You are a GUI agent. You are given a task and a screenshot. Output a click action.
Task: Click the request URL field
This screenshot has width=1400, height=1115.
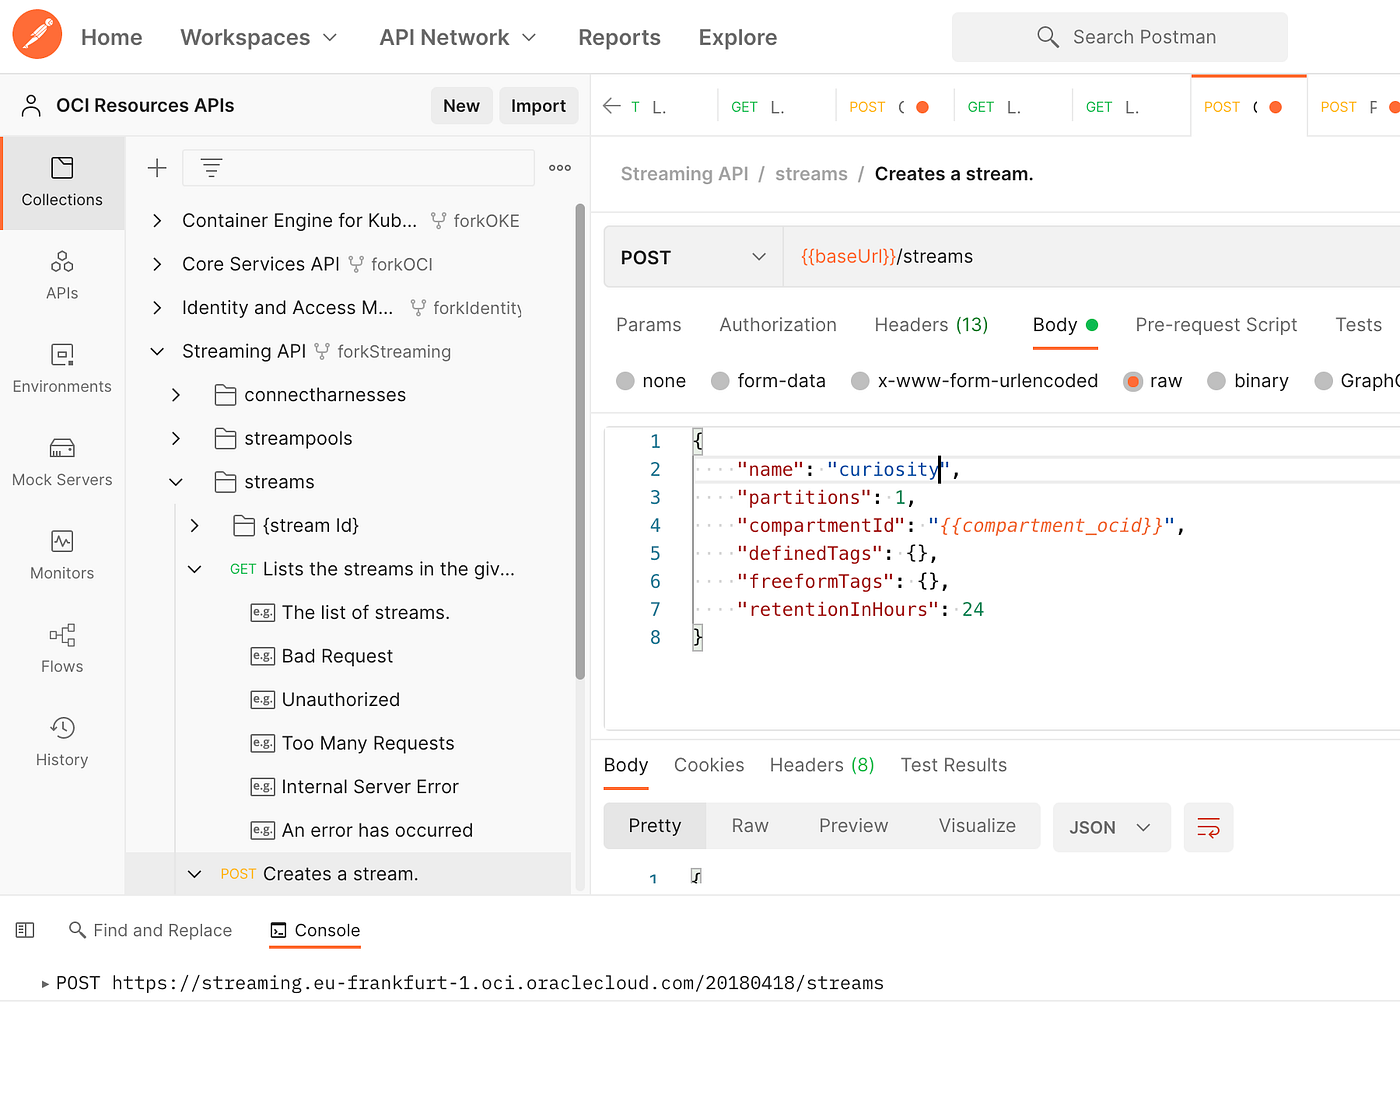tap(1091, 257)
